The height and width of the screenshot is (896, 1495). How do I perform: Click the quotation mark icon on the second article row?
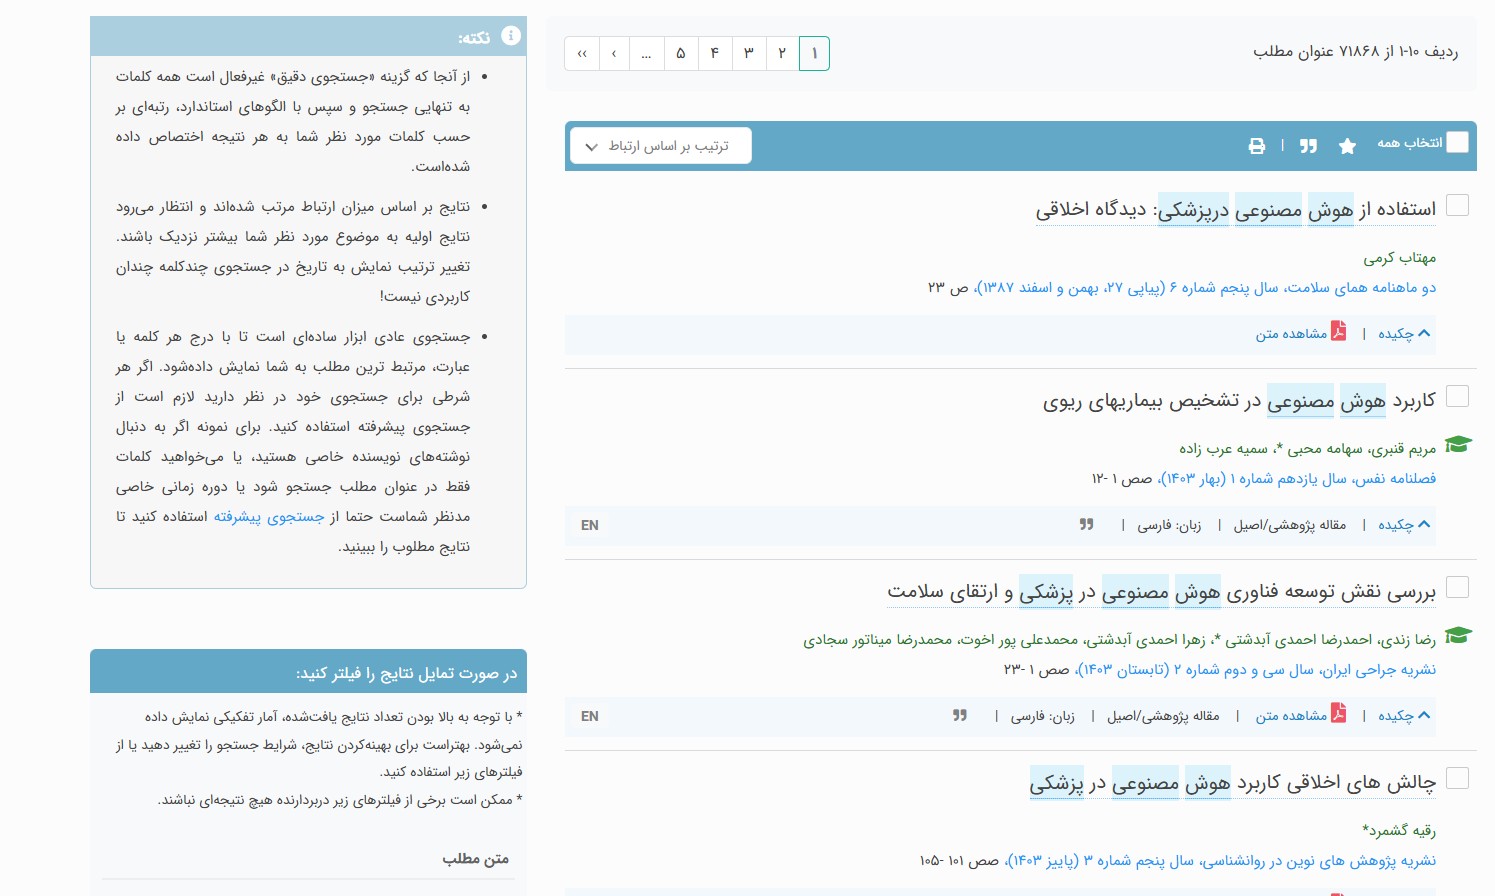click(1086, 523)
